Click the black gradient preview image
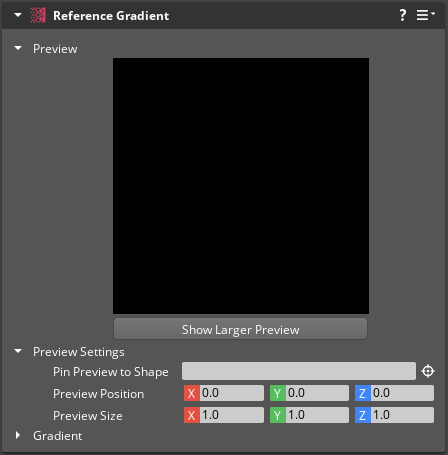The image size is (448, 455). point(241,186)
